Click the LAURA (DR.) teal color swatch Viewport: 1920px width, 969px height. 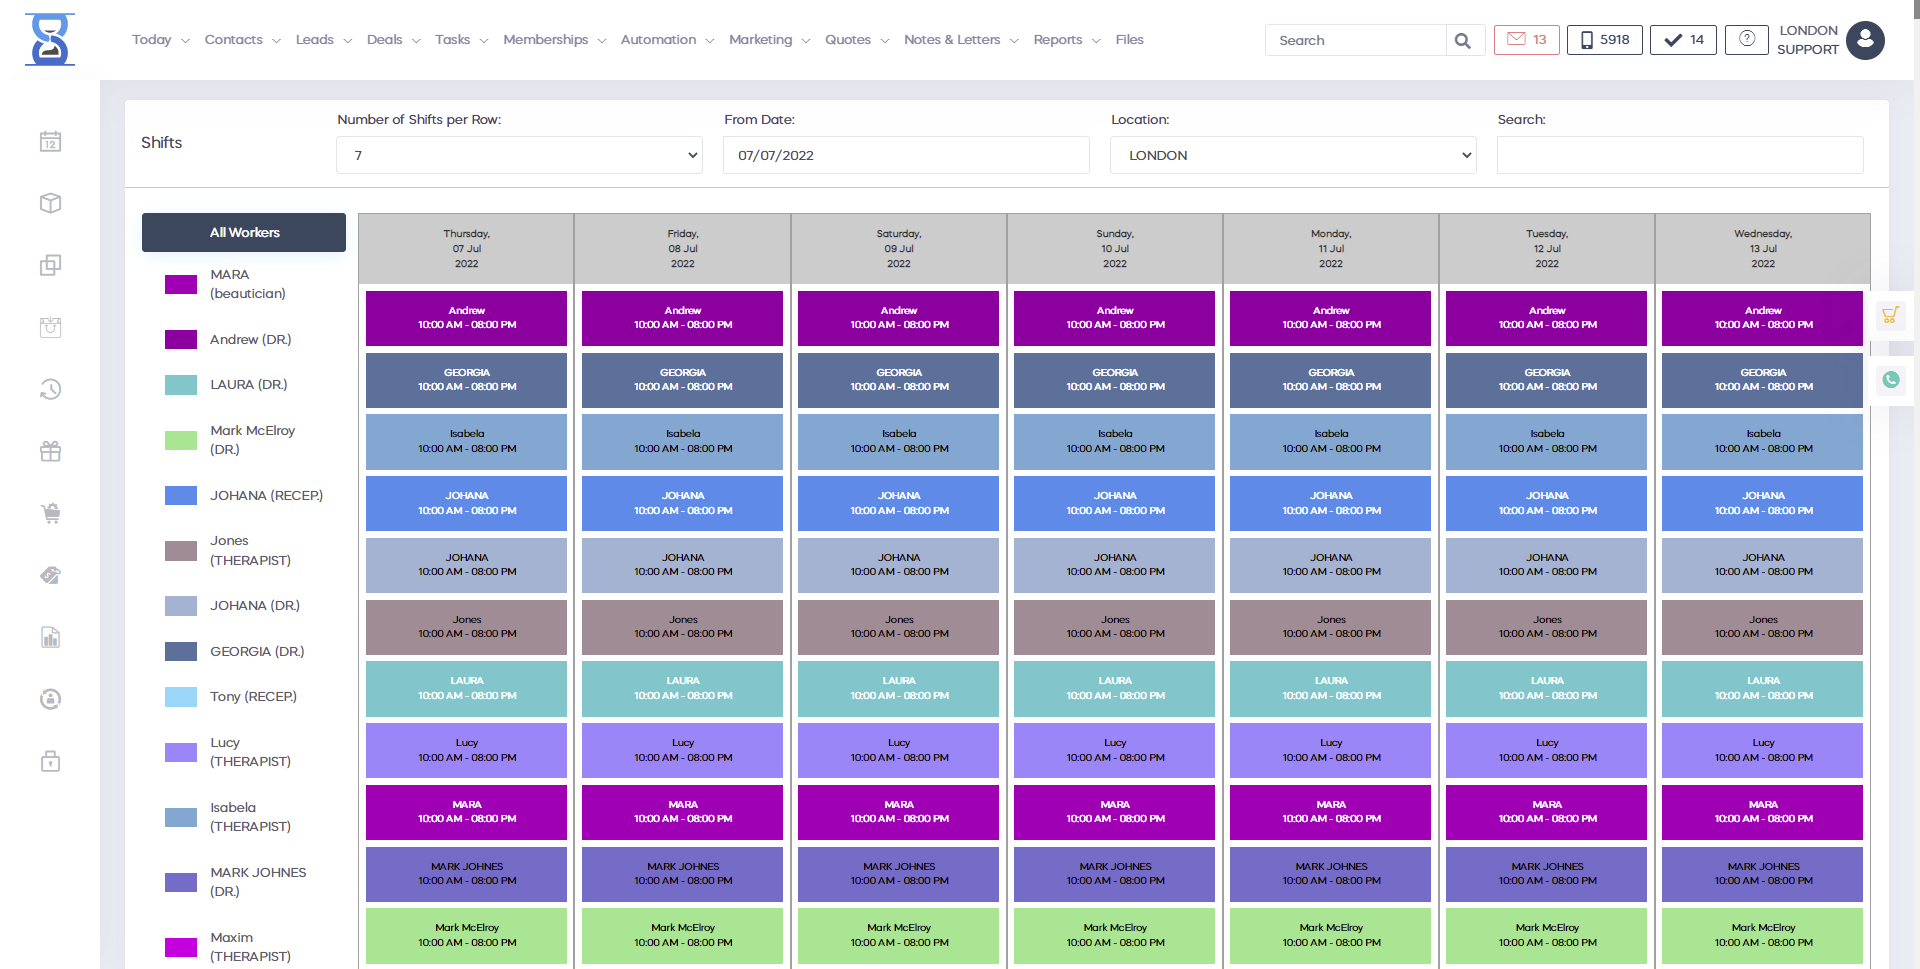pyautogui.click(x=181, y=385)
